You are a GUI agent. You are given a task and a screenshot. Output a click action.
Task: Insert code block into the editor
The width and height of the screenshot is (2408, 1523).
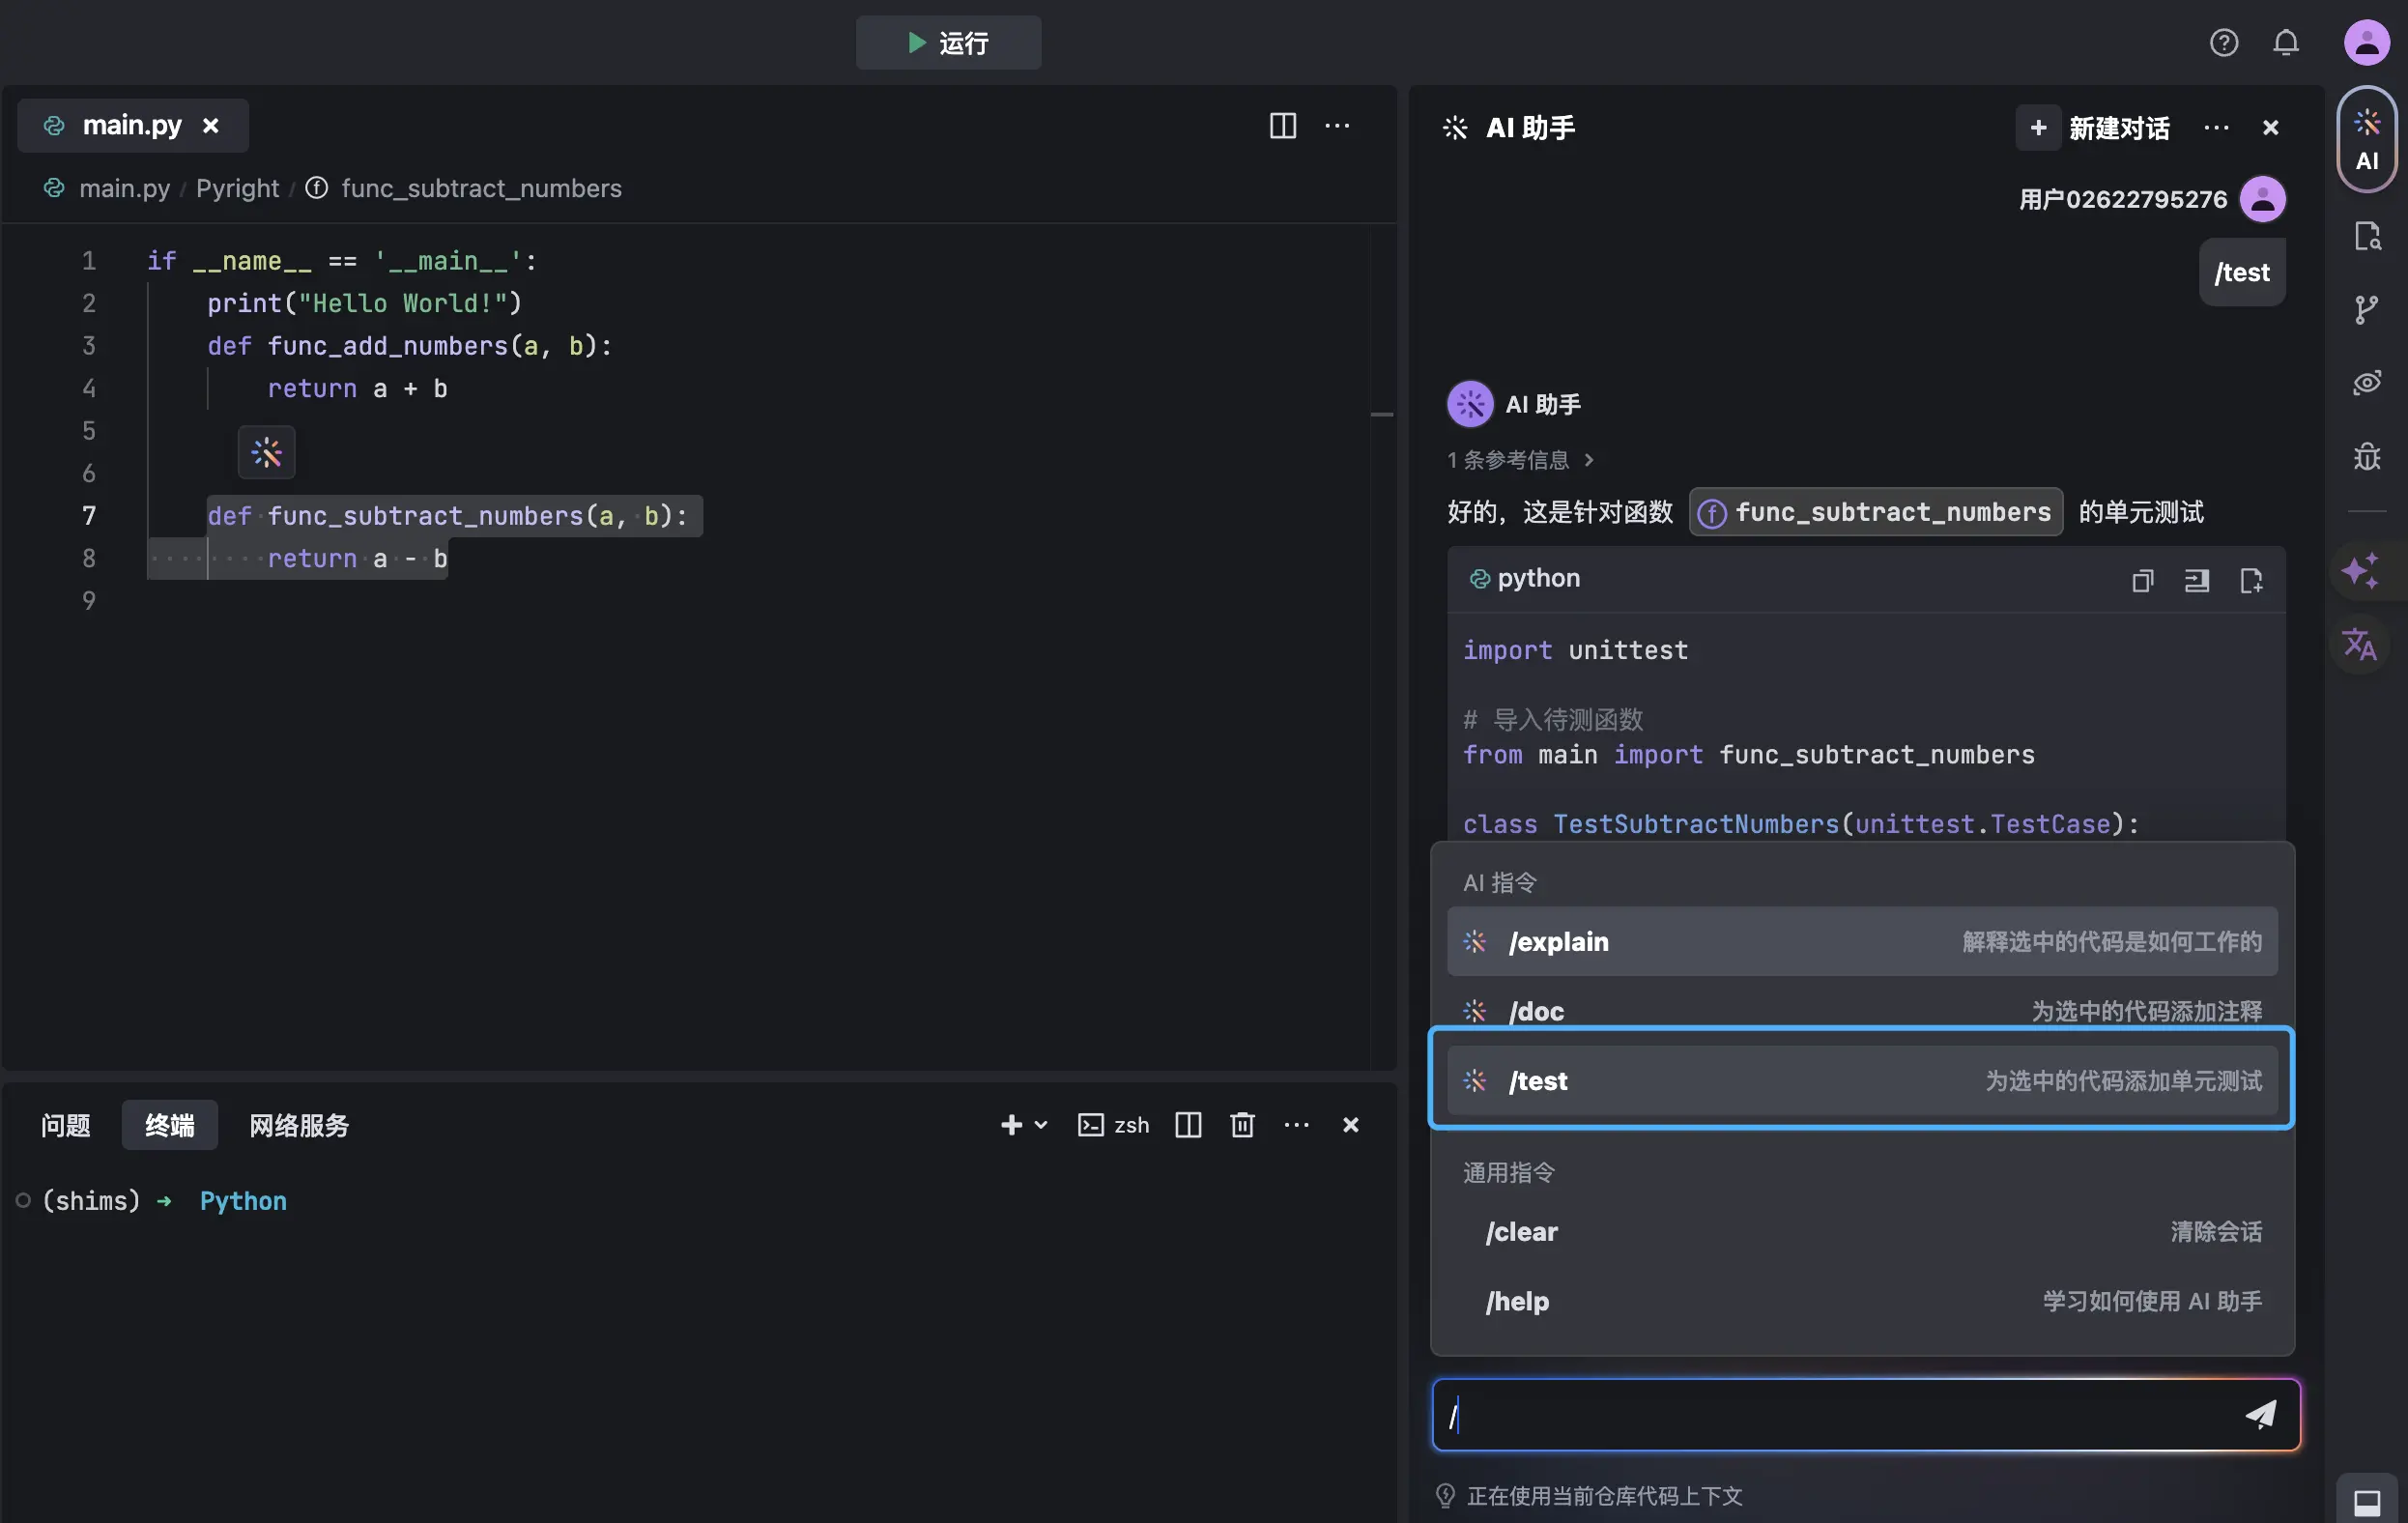2196,580
